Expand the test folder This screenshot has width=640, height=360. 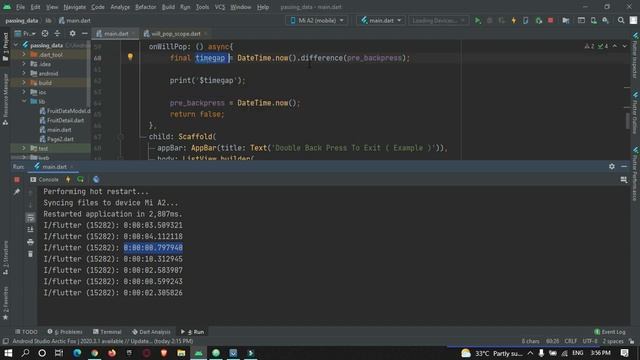tap(24, 148)
